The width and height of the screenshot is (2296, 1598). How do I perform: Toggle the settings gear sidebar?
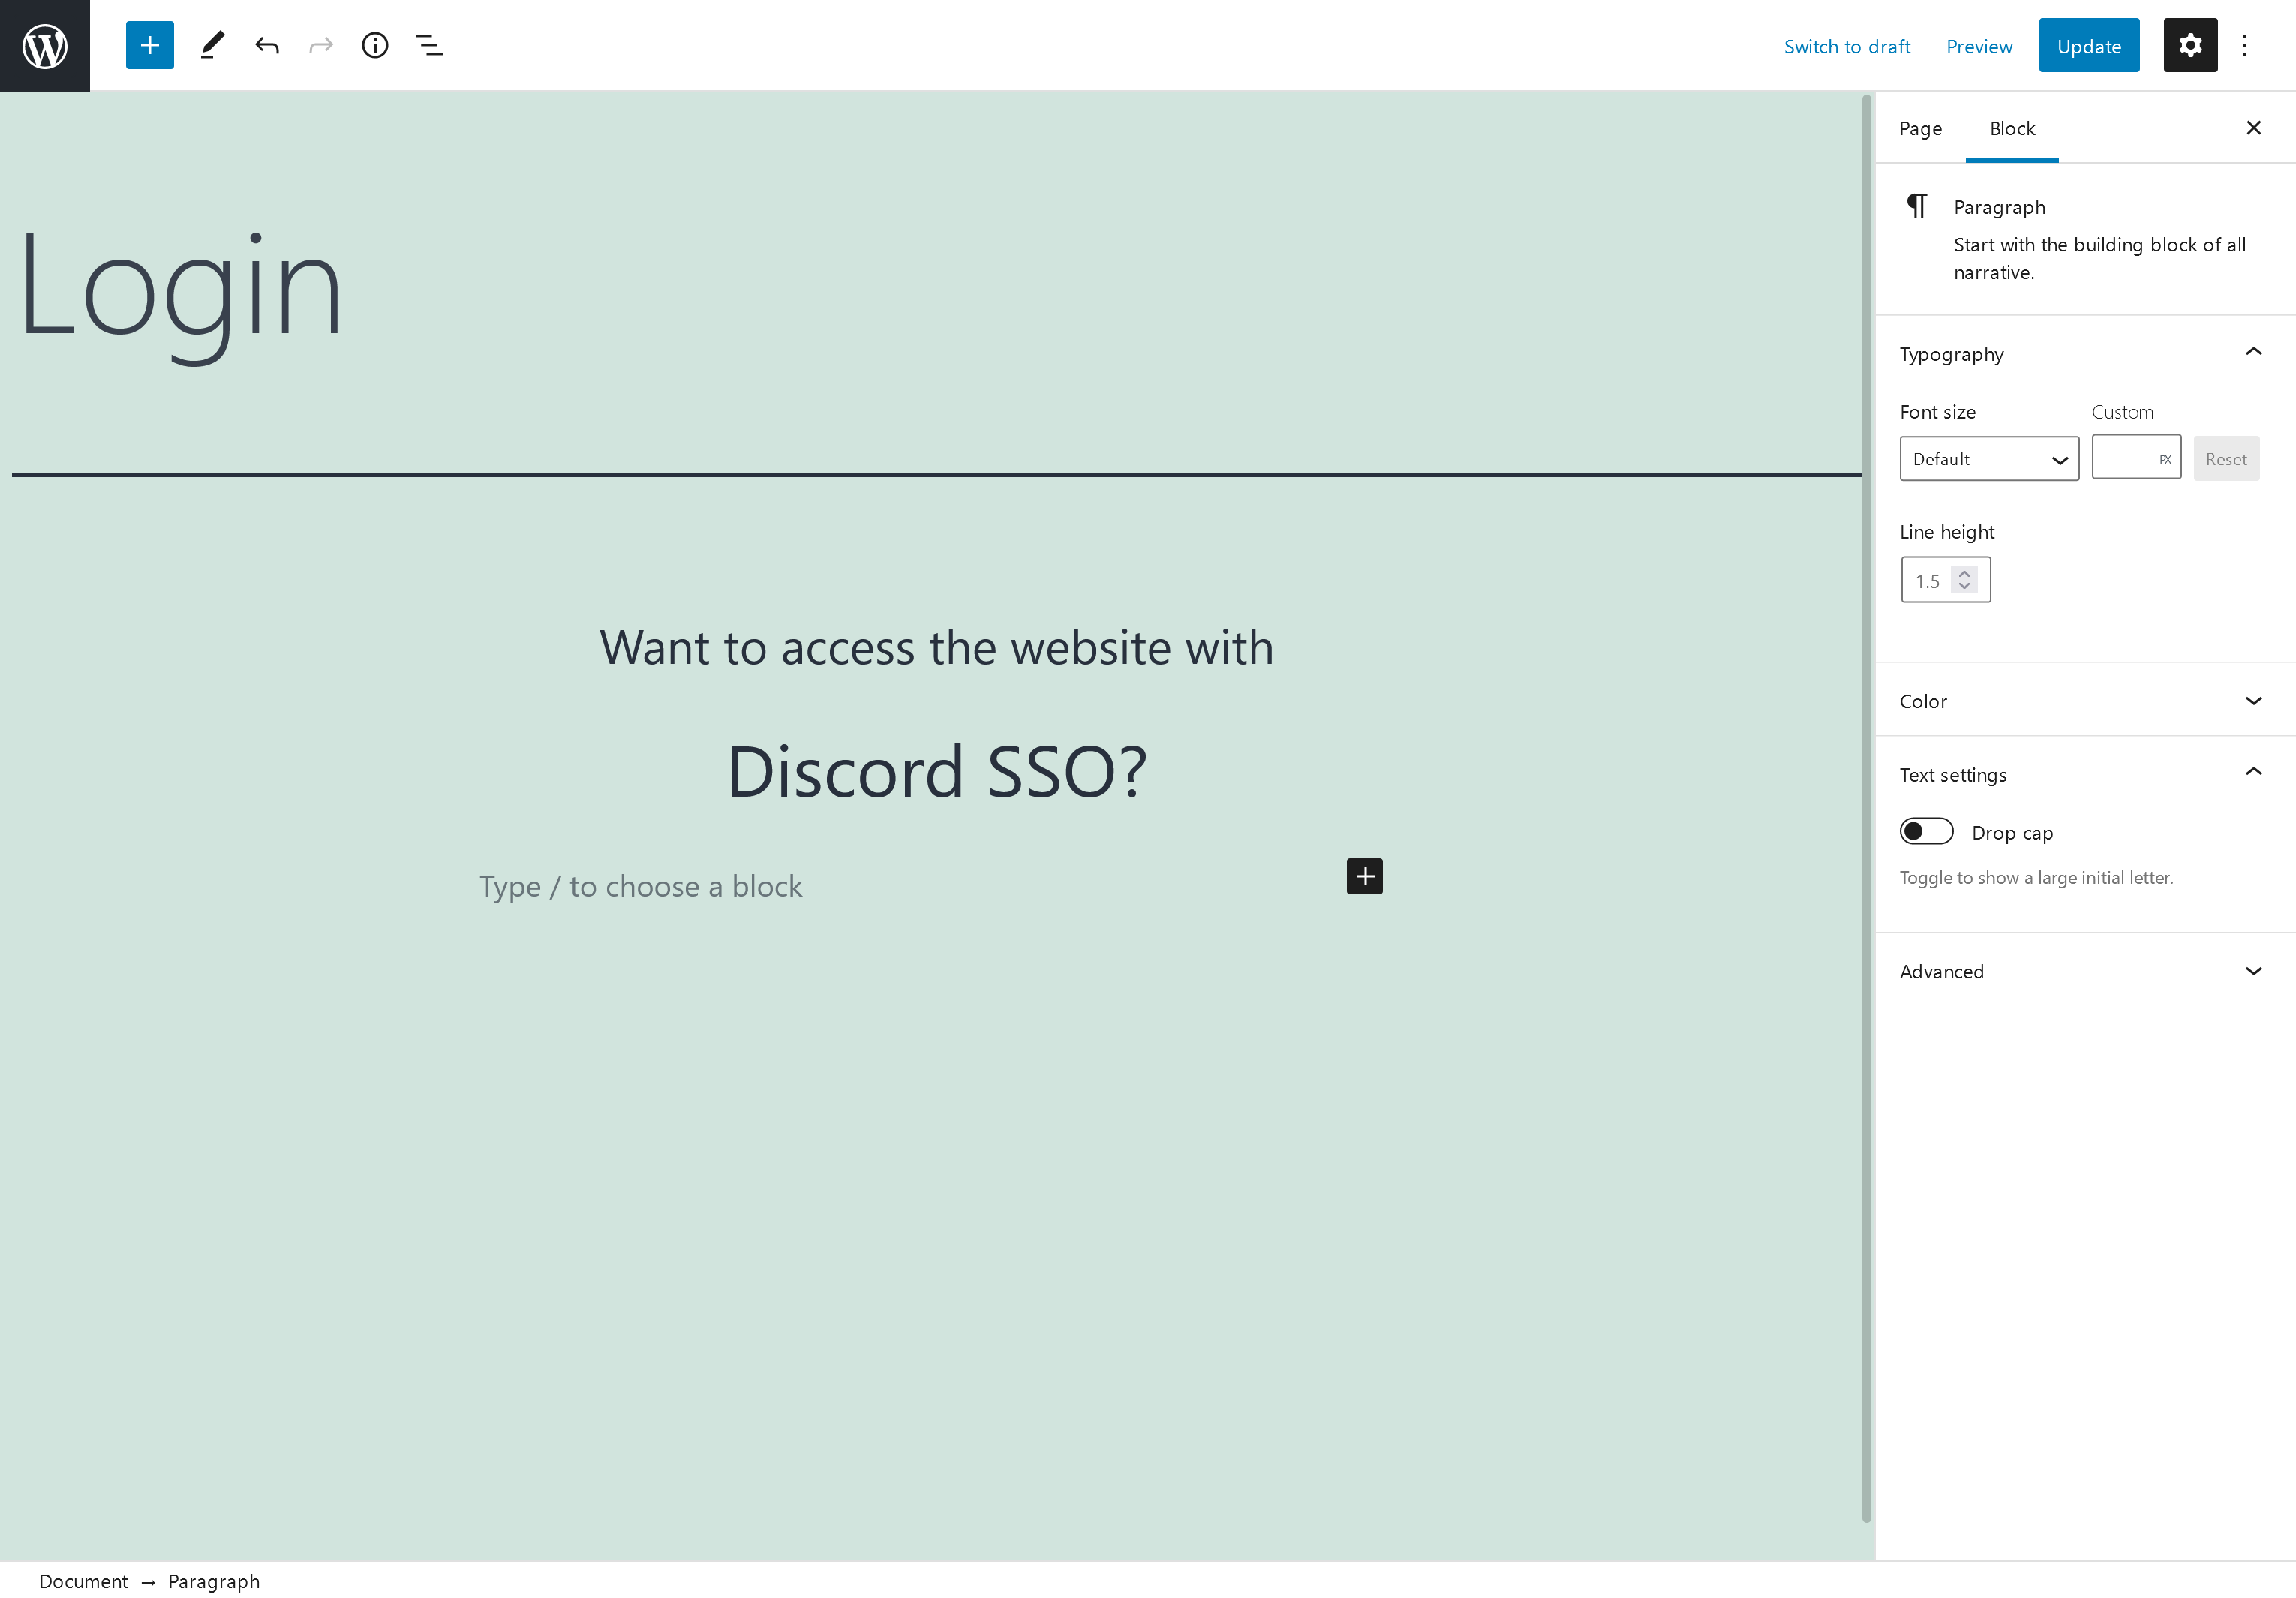[x=2190, y=45]
